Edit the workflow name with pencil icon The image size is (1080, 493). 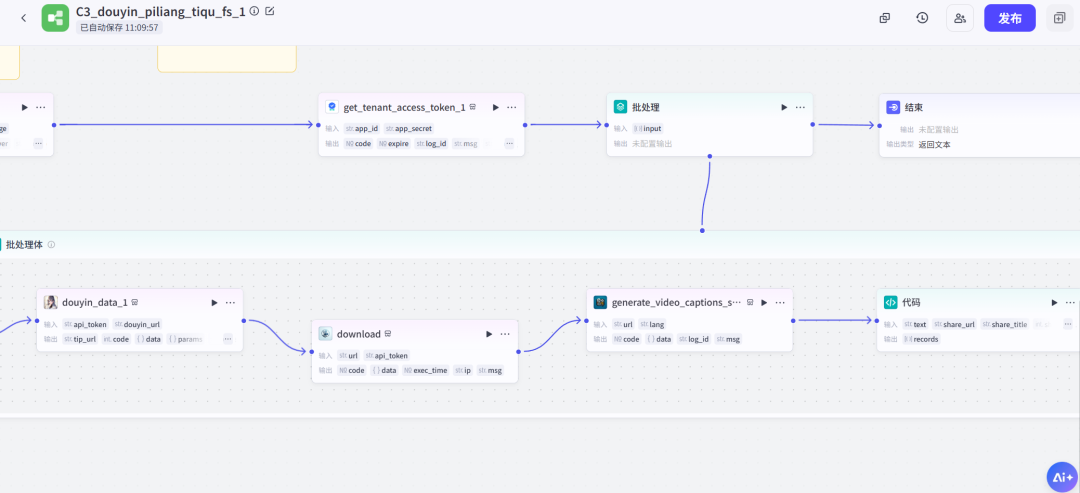click(x=270, y=11)
